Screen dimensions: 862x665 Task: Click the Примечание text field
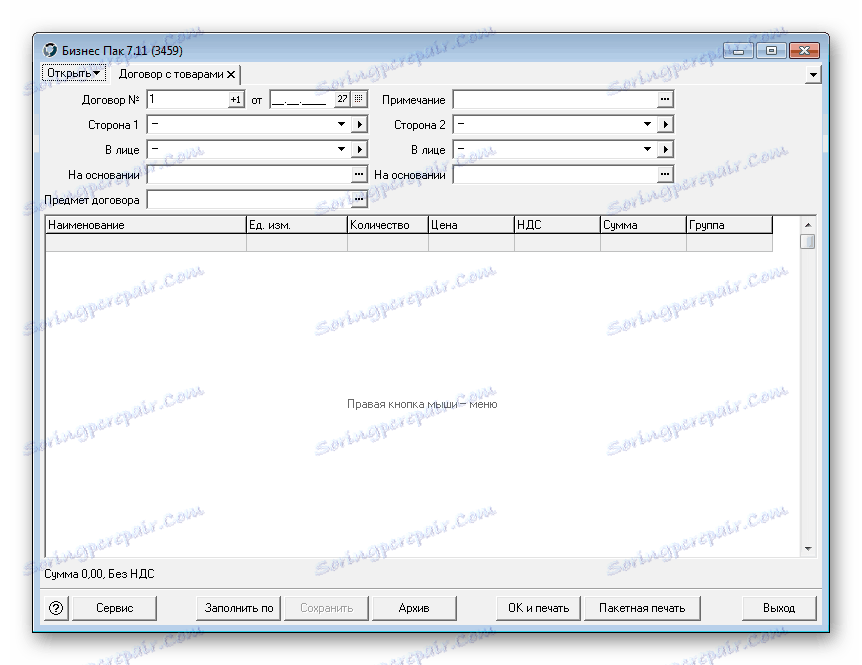tap(555, 99)
